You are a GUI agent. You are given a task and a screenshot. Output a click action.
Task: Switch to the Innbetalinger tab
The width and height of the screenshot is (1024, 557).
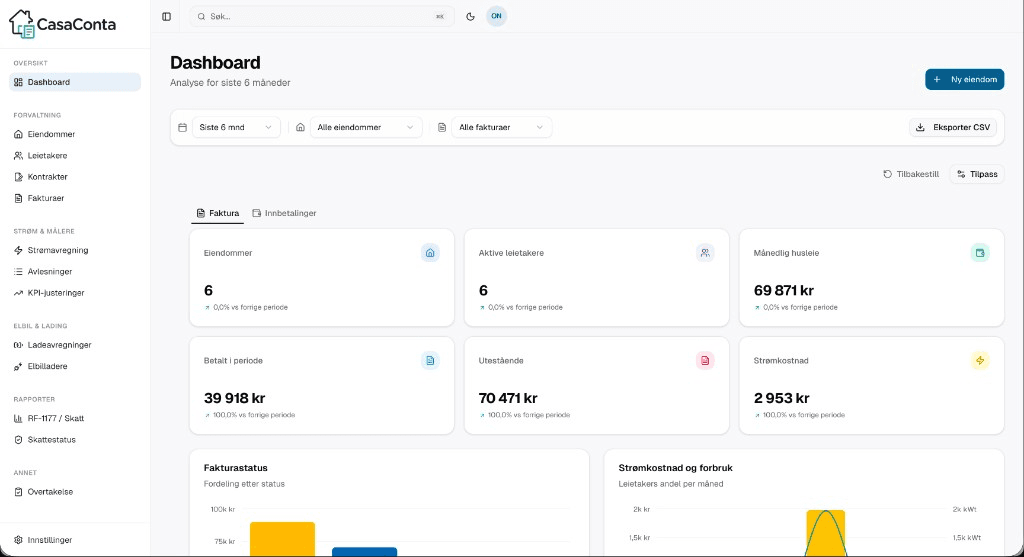coord(284,213)
